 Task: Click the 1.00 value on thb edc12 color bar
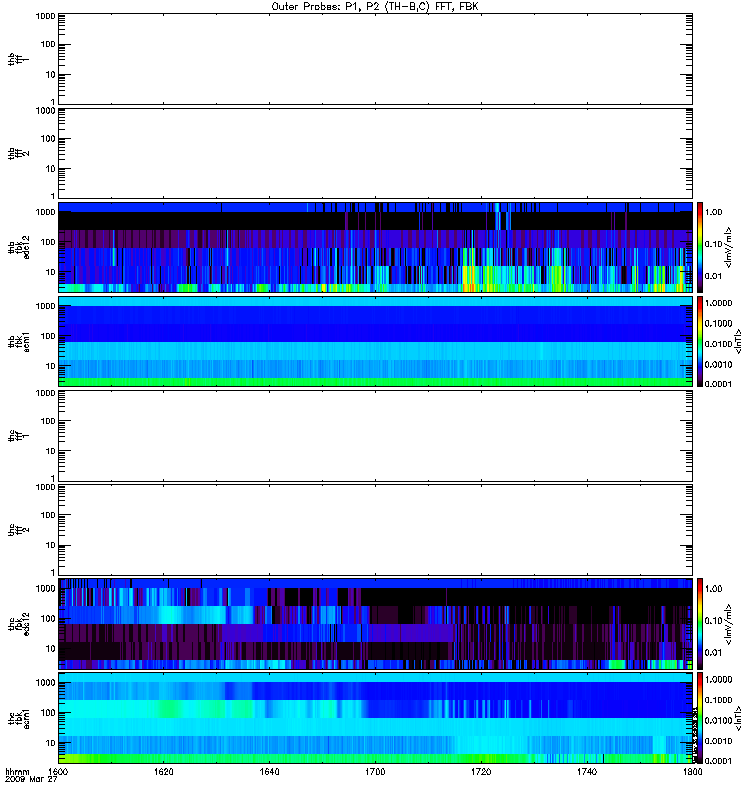pyautogui.click(x=713, y=212)
